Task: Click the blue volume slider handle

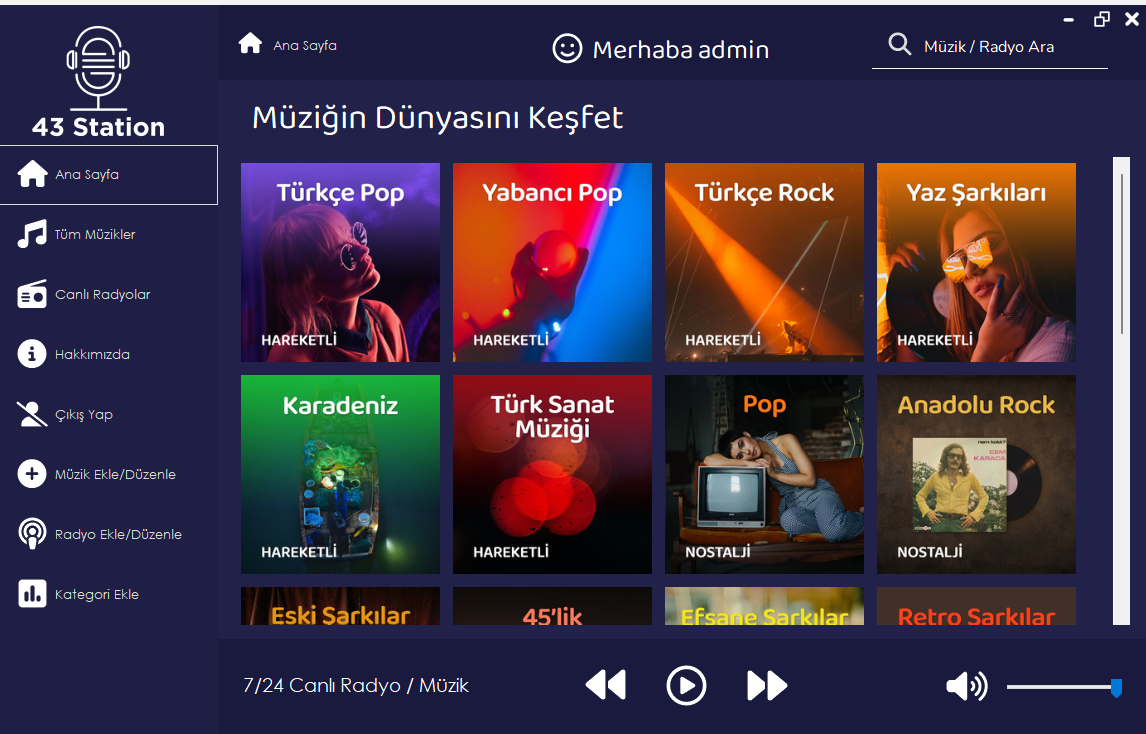Action: click(1116, 687)
